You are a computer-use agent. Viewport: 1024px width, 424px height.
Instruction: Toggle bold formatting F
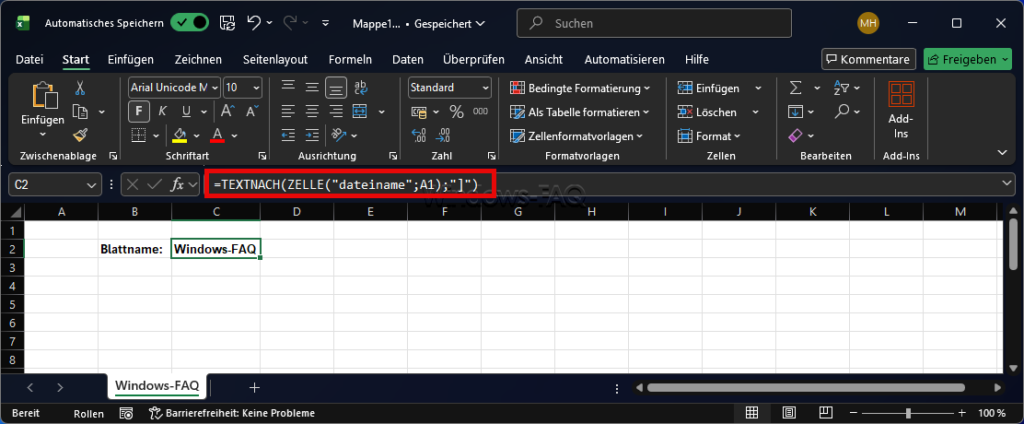tap(138, 111)
